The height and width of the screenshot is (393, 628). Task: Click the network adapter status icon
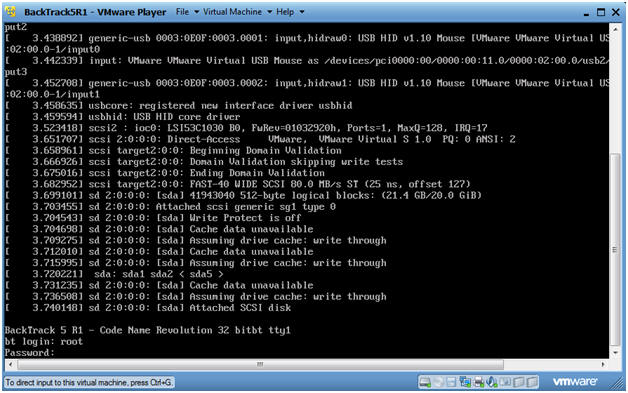pos(465,382)
